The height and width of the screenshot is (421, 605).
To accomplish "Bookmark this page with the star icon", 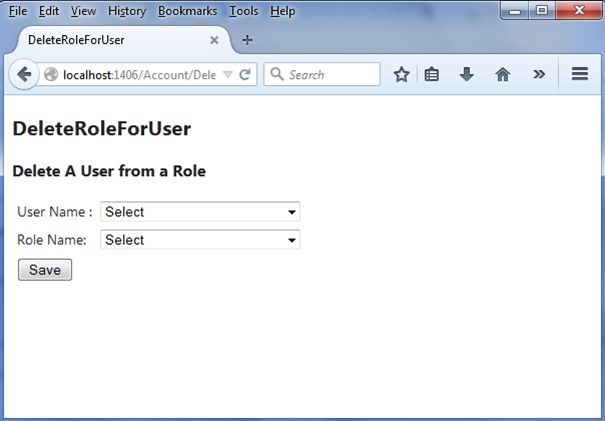I will (x=401, y=74).
